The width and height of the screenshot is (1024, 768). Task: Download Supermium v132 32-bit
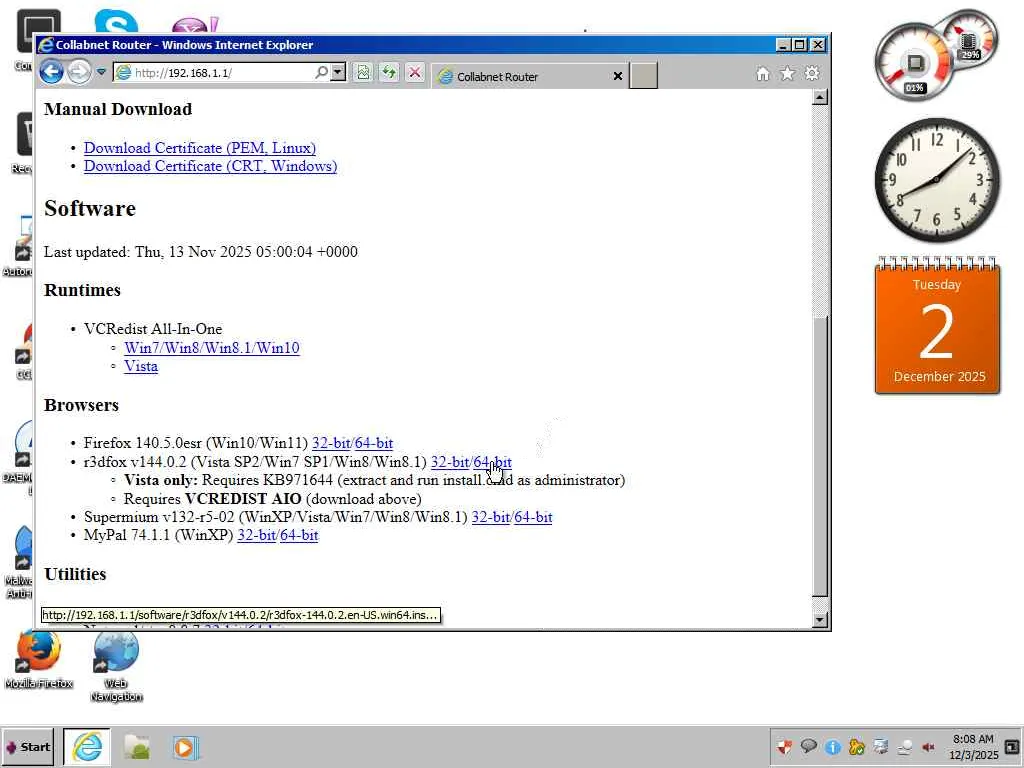pos(491,517)
